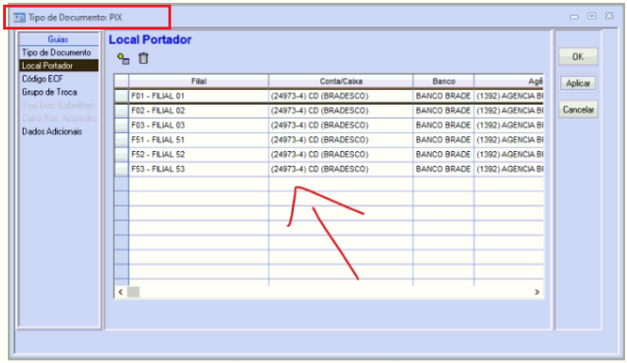Click Conta/Caixa cell in F02 row

(x=341, y=111)
